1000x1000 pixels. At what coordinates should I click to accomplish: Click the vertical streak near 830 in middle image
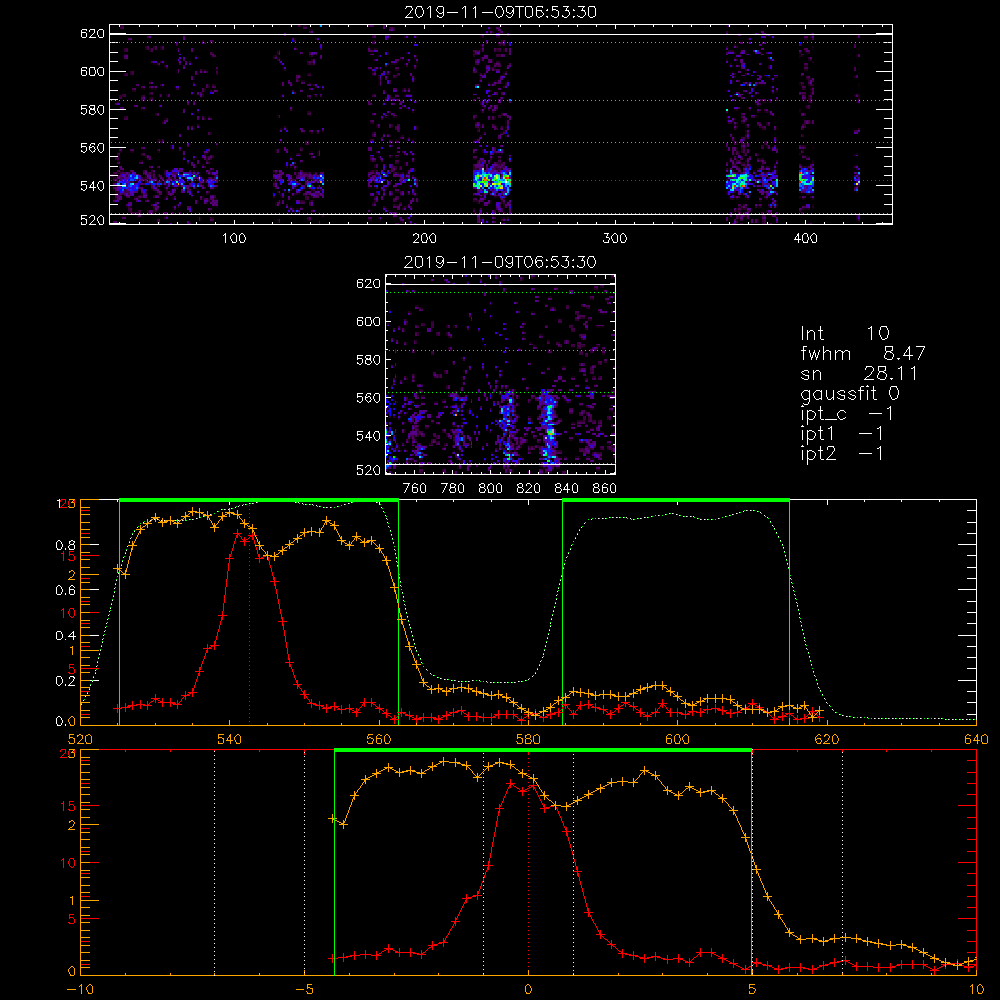pyautogui.click(x=548, y=427)
